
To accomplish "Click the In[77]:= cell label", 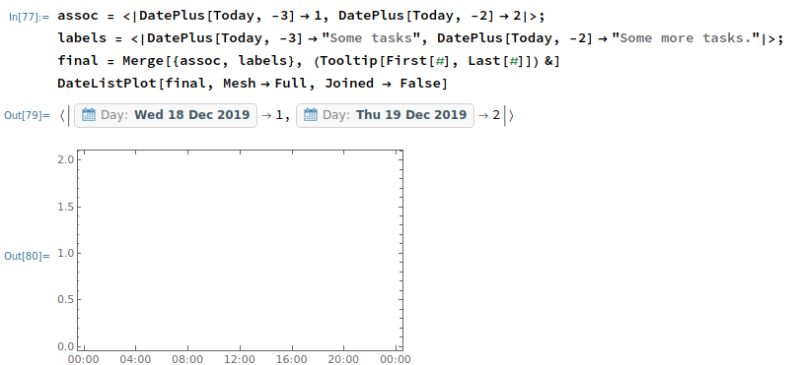I will tap(30, 16).
